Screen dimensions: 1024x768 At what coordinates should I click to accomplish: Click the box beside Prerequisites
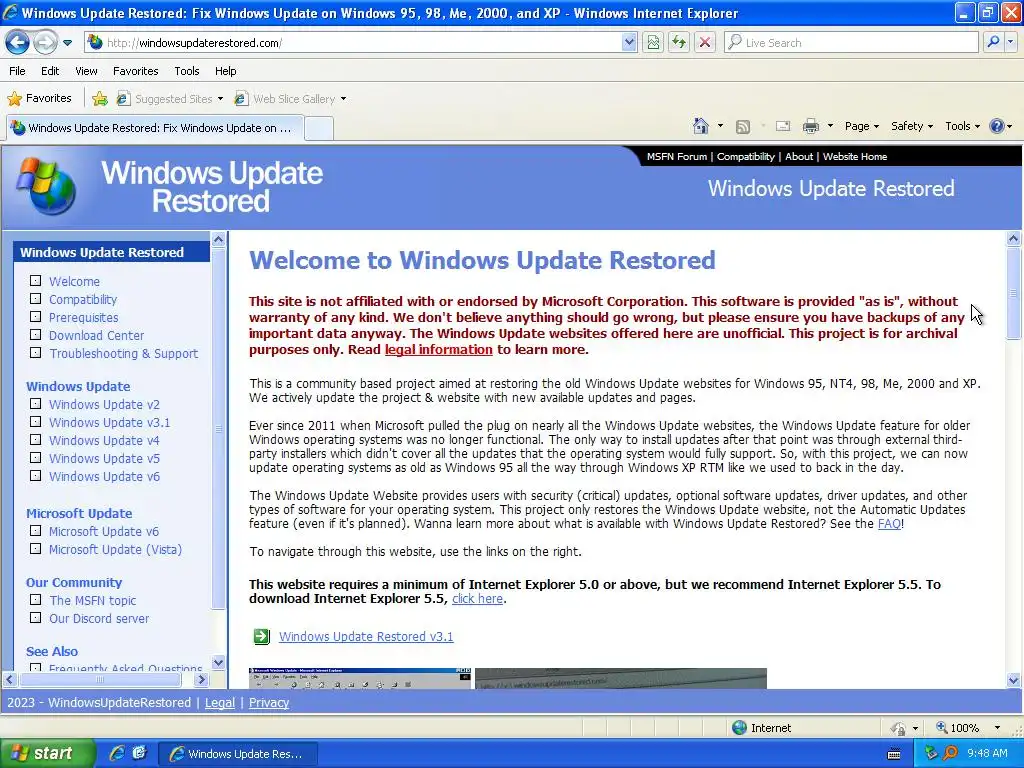coord(35,317)
